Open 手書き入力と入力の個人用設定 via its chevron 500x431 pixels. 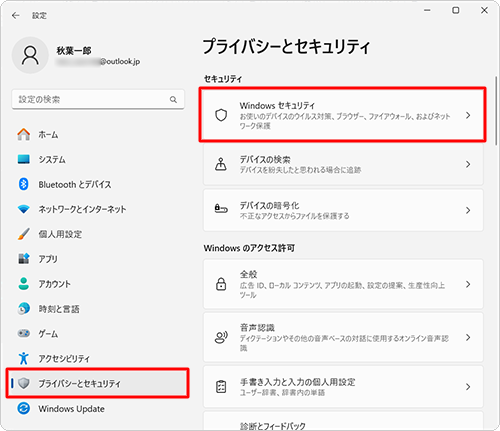pyautogui.click(x=468, y=387)
